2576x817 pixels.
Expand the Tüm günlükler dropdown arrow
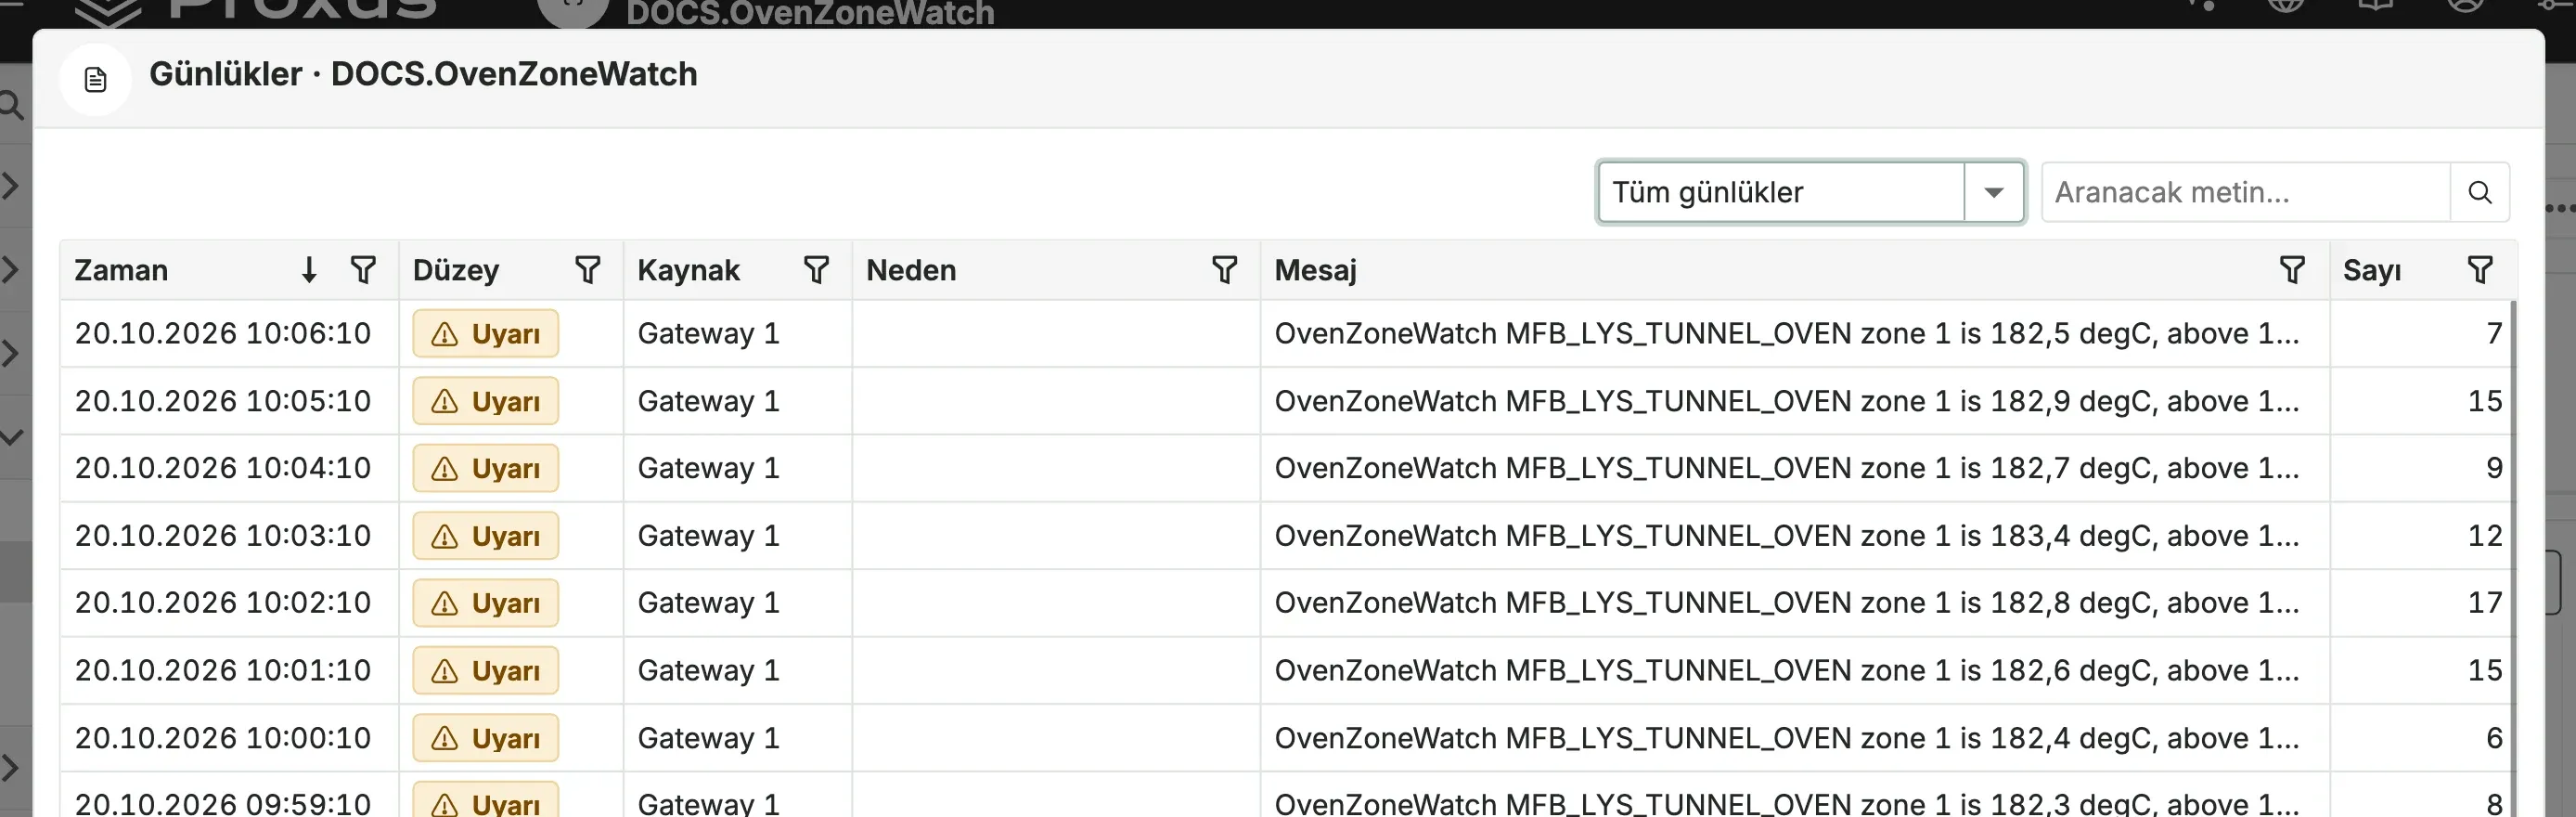[x=1993, y=192]
